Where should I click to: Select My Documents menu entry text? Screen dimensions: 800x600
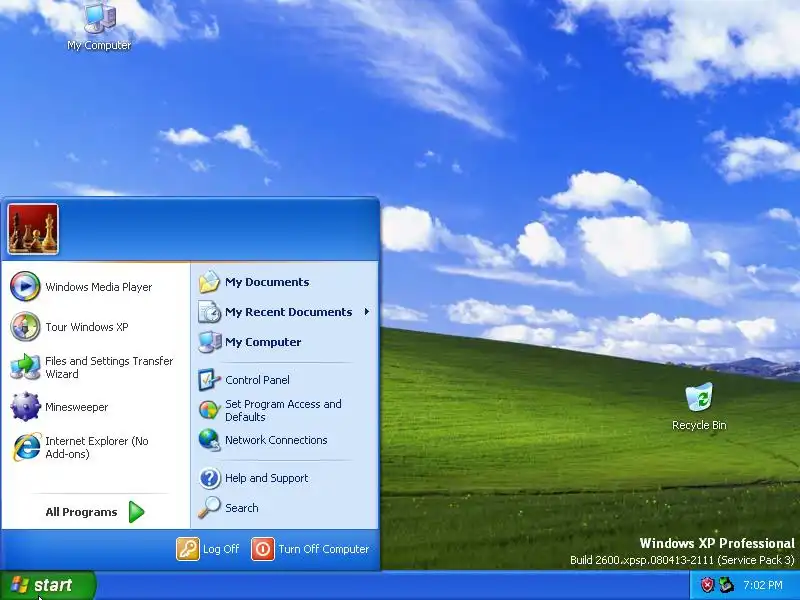pyautogui.click(x=267, y=282)
